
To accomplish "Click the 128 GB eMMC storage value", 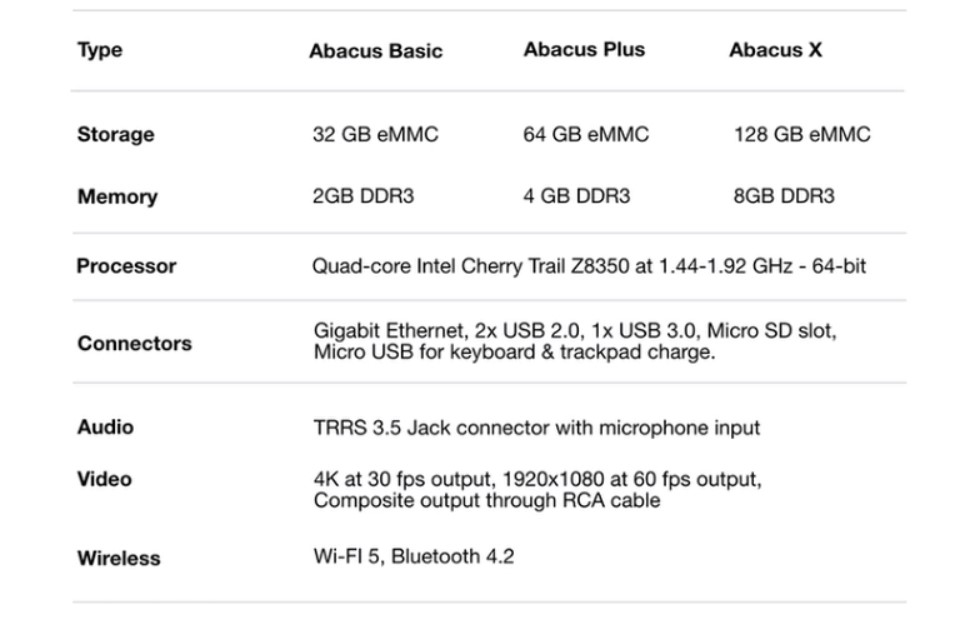I will [802, 134].
